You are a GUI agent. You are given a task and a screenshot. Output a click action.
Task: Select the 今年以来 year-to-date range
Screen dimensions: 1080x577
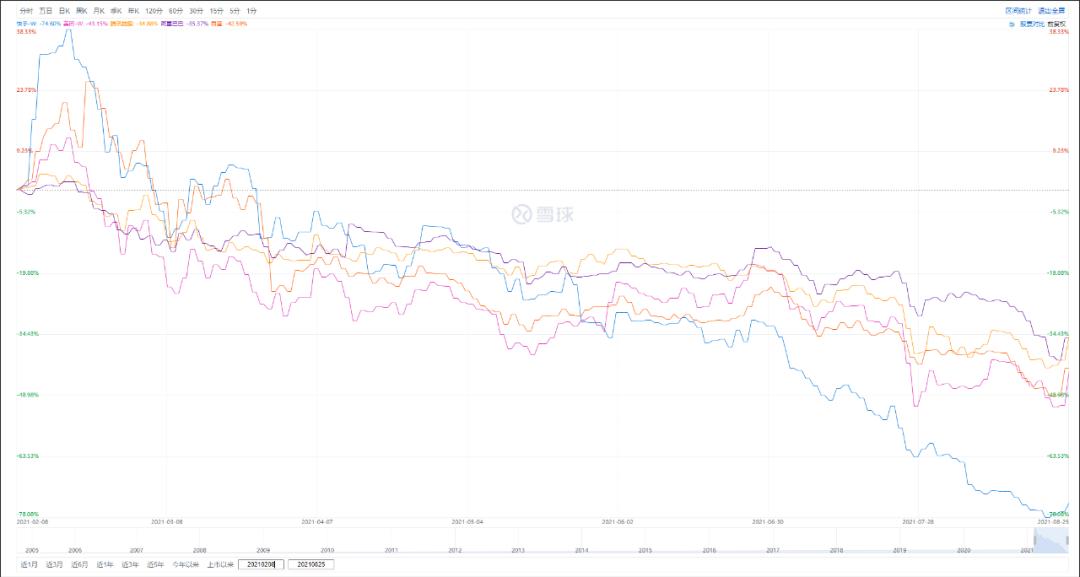[x=186, y=565]
